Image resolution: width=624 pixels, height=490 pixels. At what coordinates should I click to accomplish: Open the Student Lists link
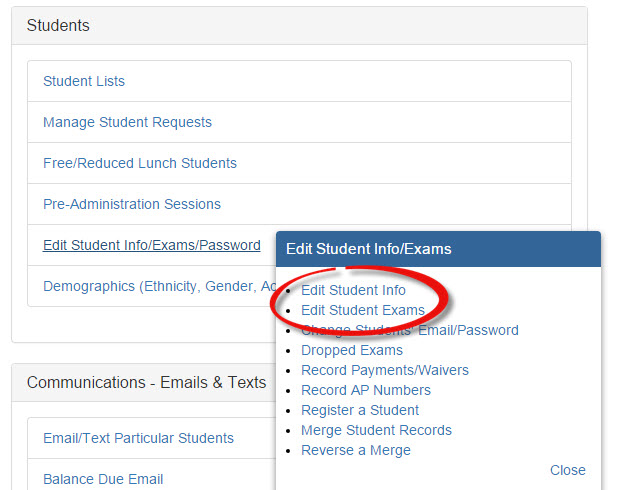(x=84, y=81)
